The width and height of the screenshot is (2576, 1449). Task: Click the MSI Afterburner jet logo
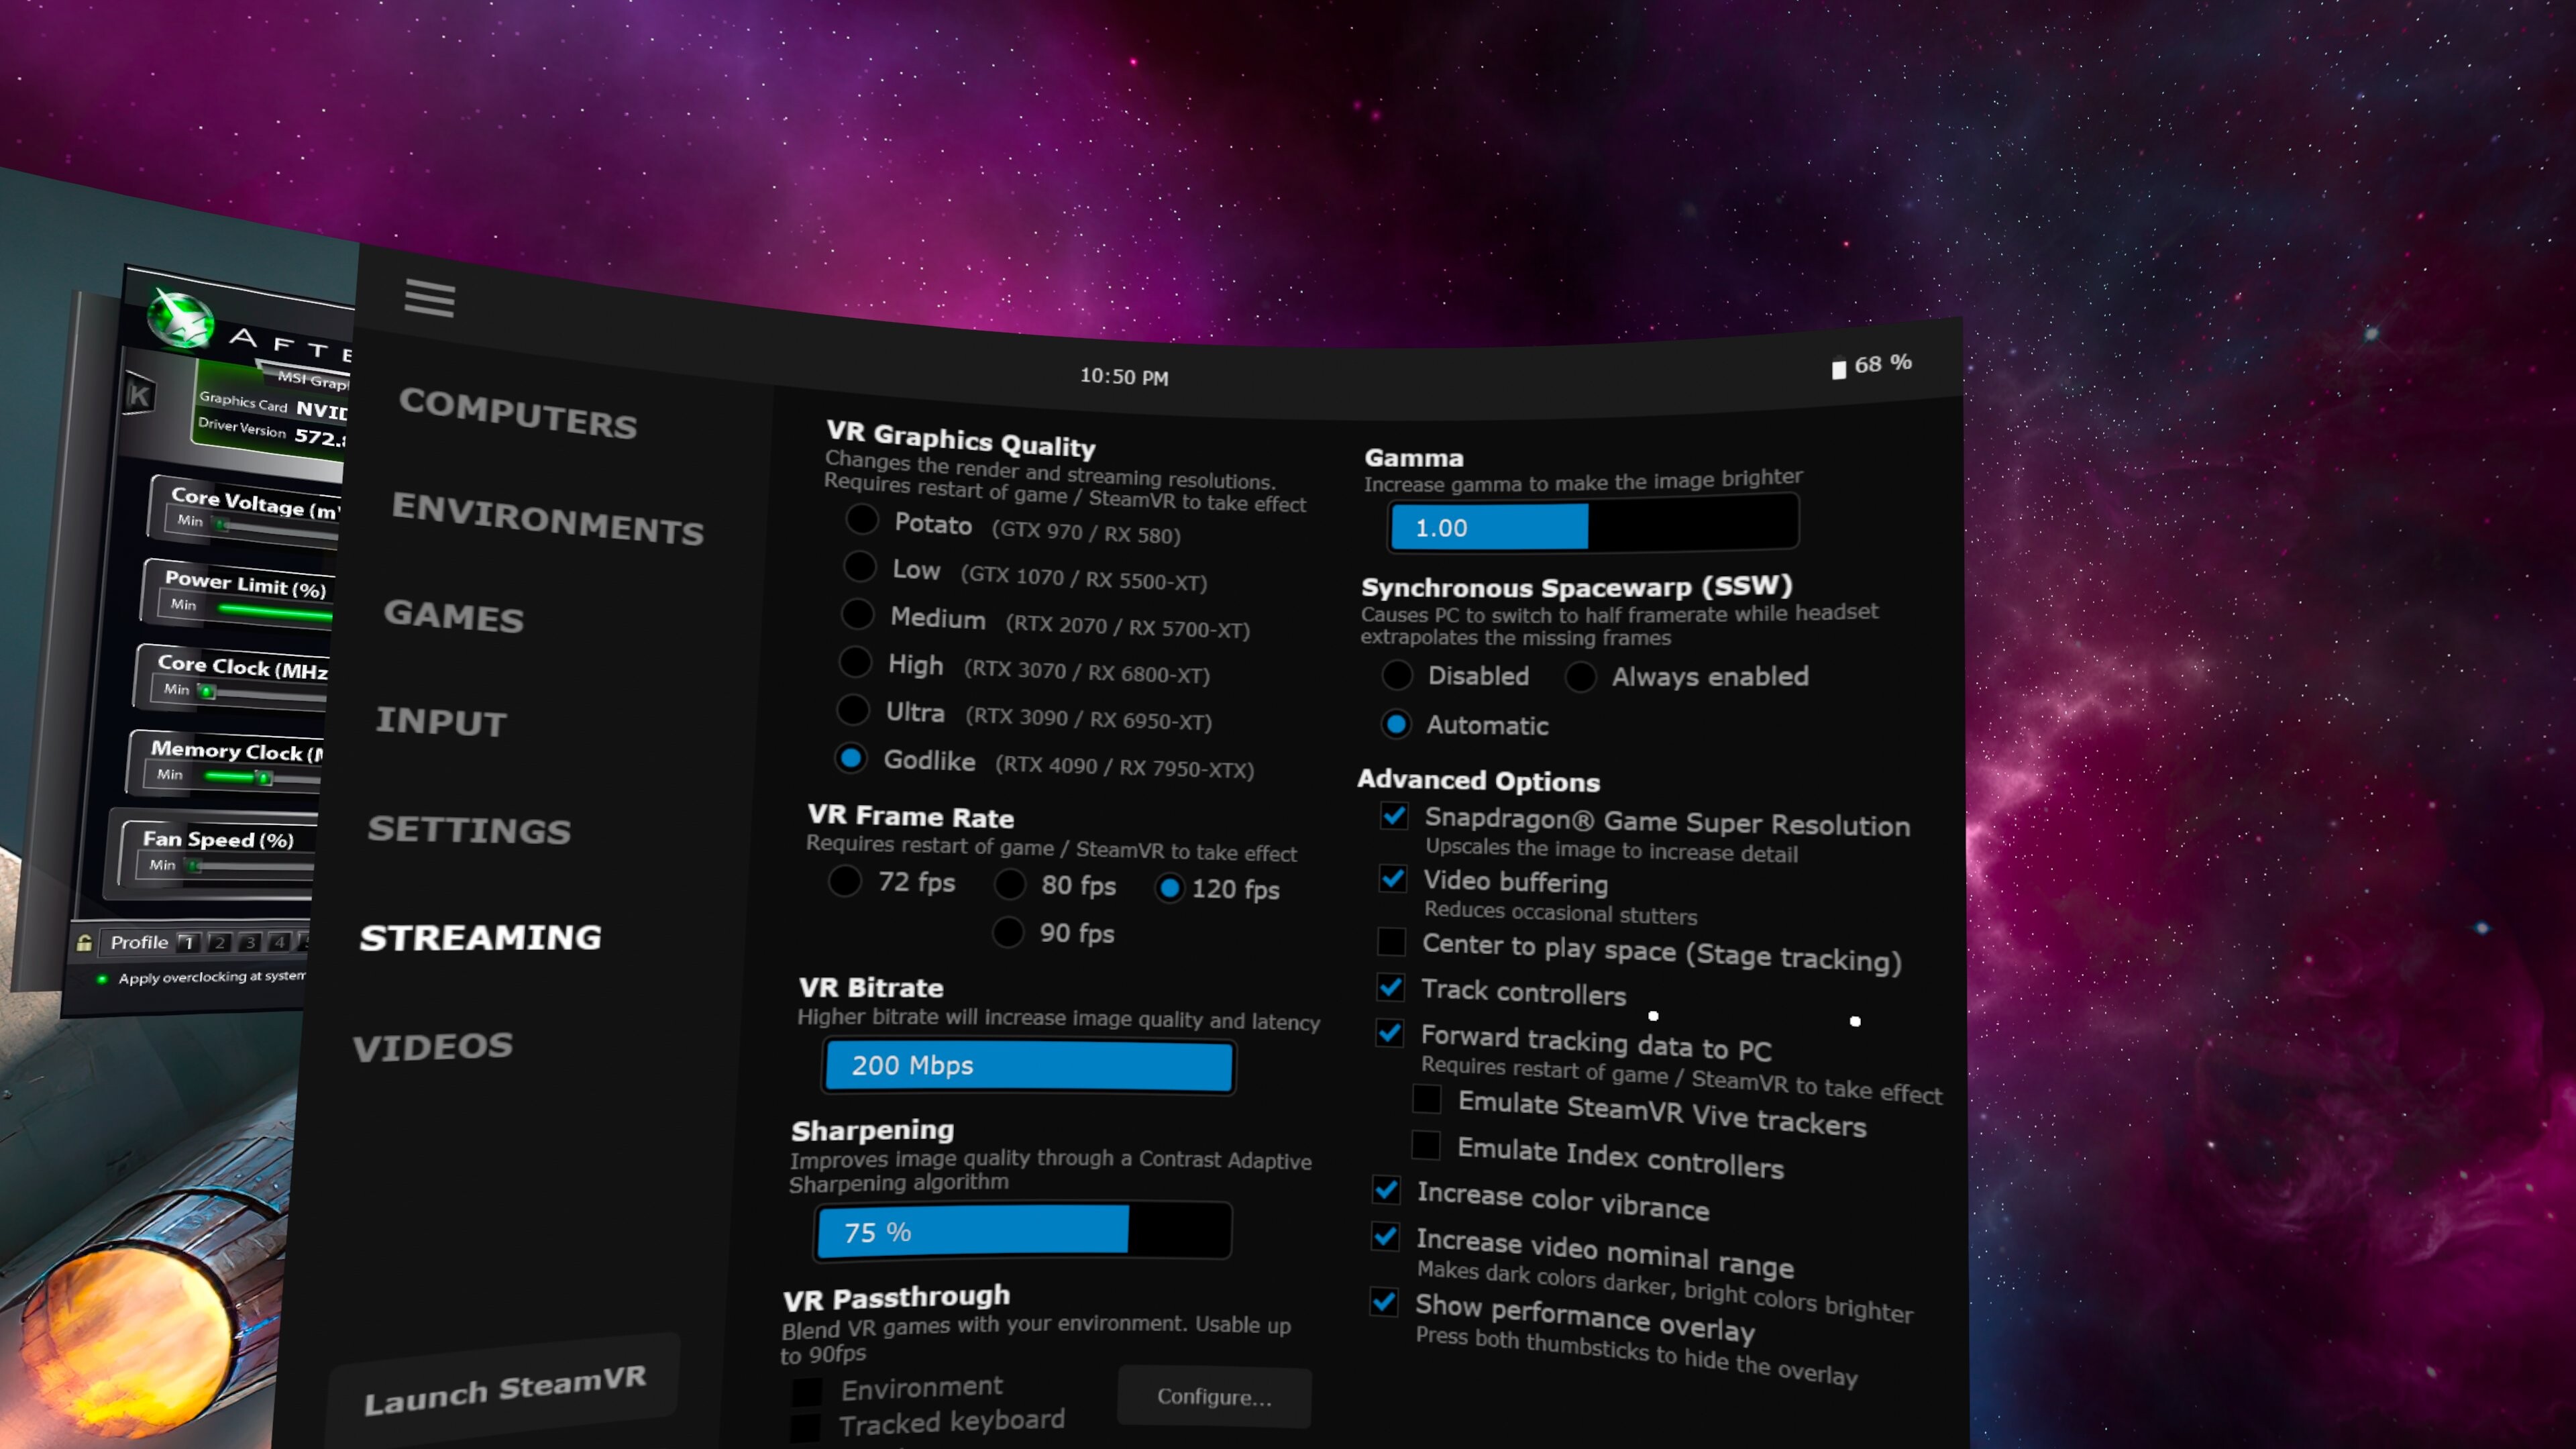pyautogui.click(x=181, y=319)
